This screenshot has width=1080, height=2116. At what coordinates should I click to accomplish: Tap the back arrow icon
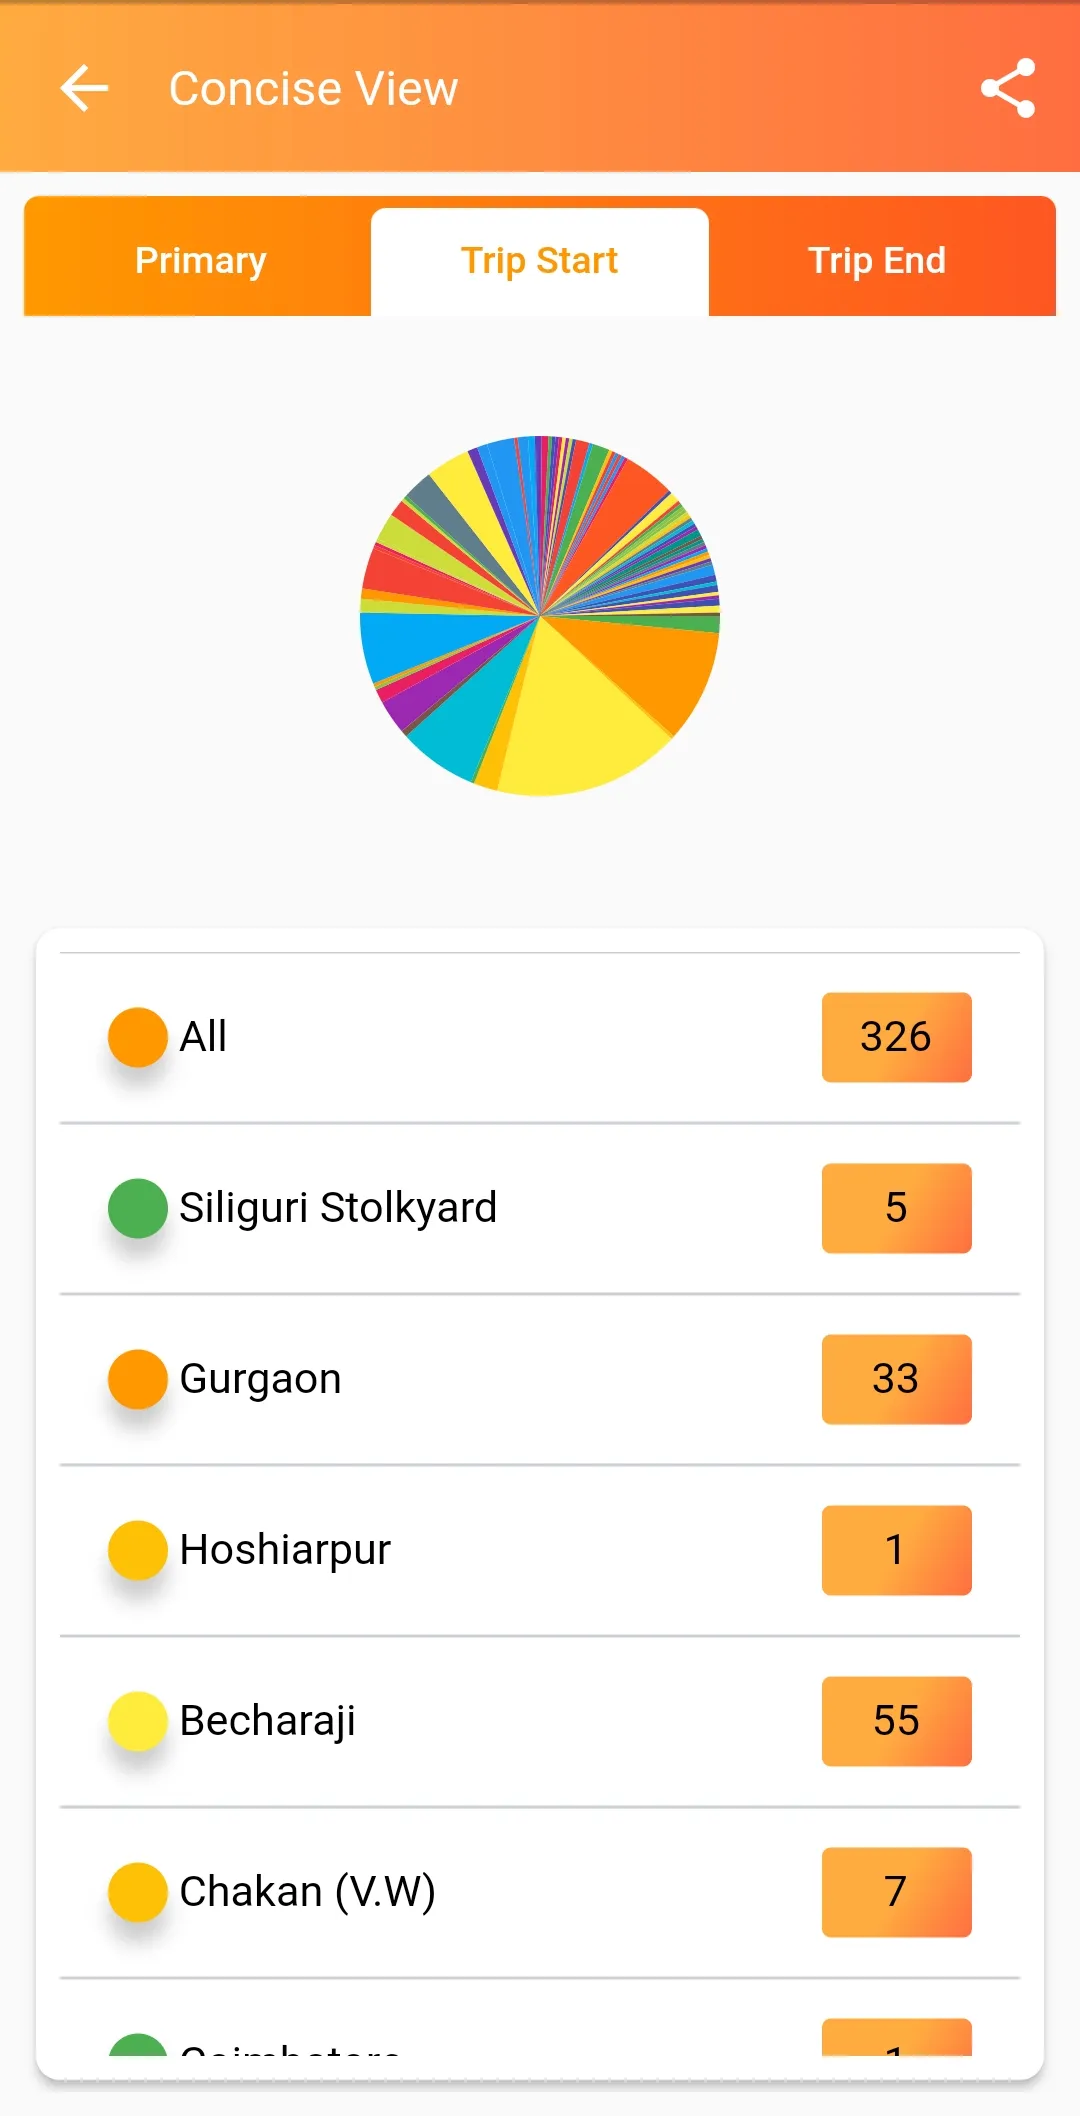(84, 88)
